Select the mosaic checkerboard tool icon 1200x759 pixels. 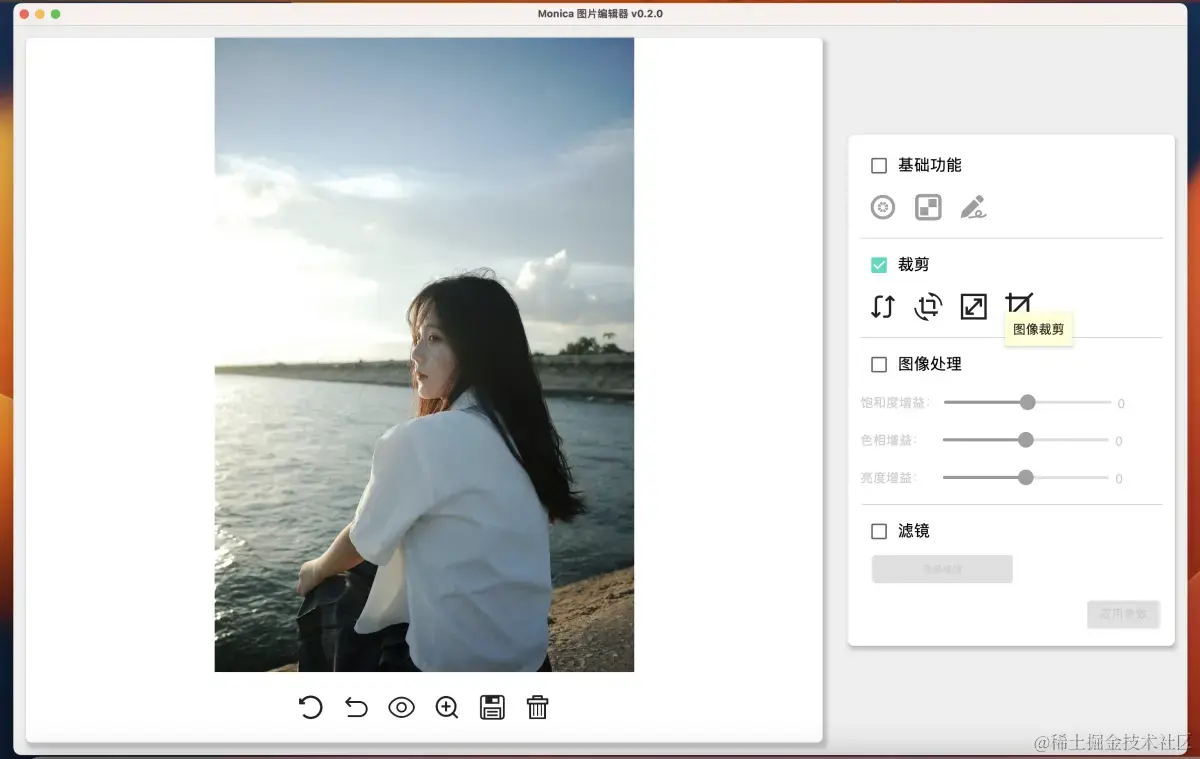[928, 207]
